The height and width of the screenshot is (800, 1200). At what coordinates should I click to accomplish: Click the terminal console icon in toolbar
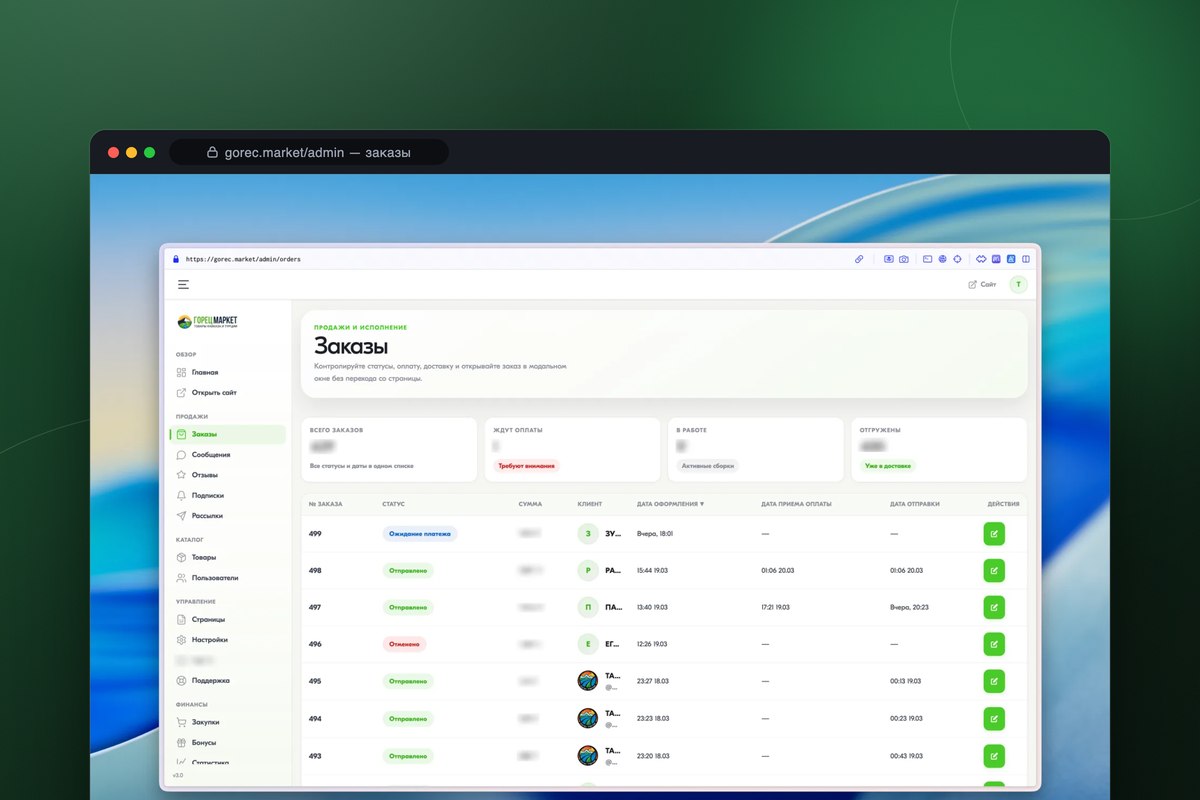[928, 259]
